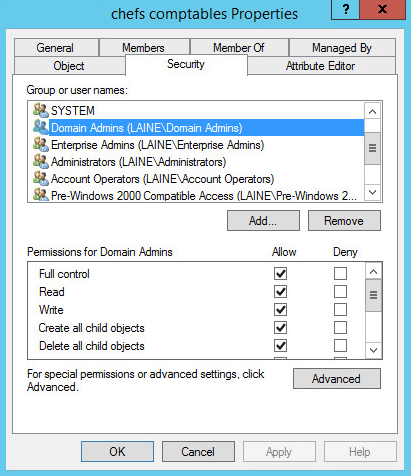Open the Attribute Editor tab
The image size is (411, 476).
pos(321,66)
